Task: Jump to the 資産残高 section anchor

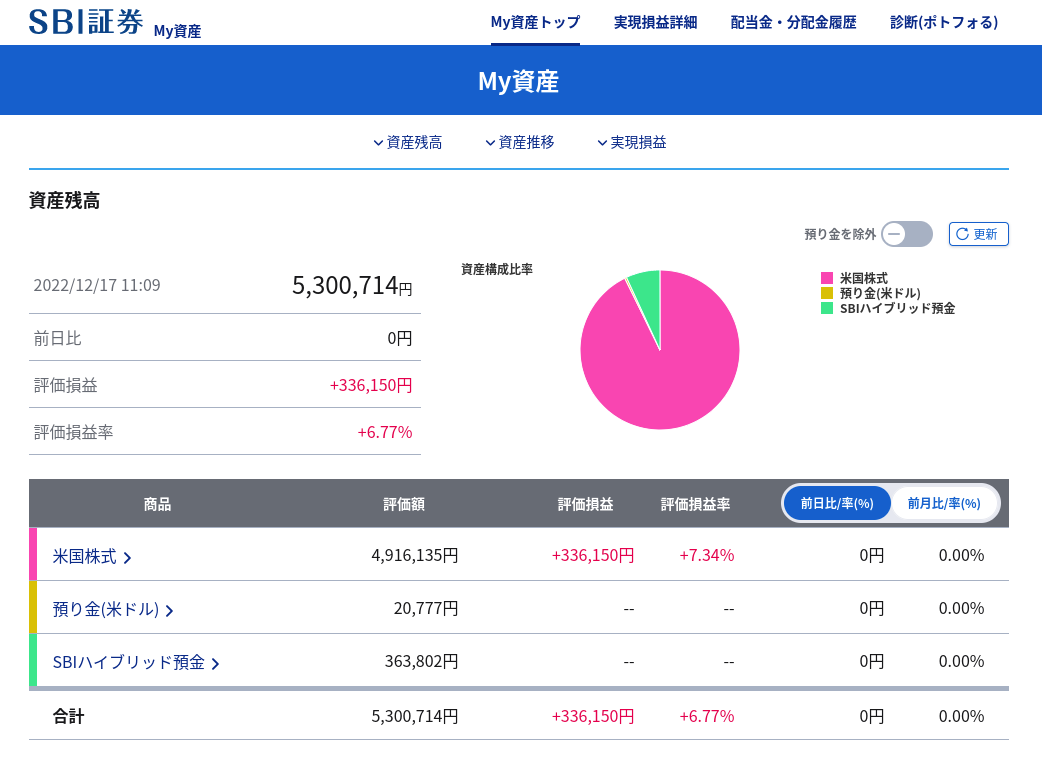Action: point(408,142)
